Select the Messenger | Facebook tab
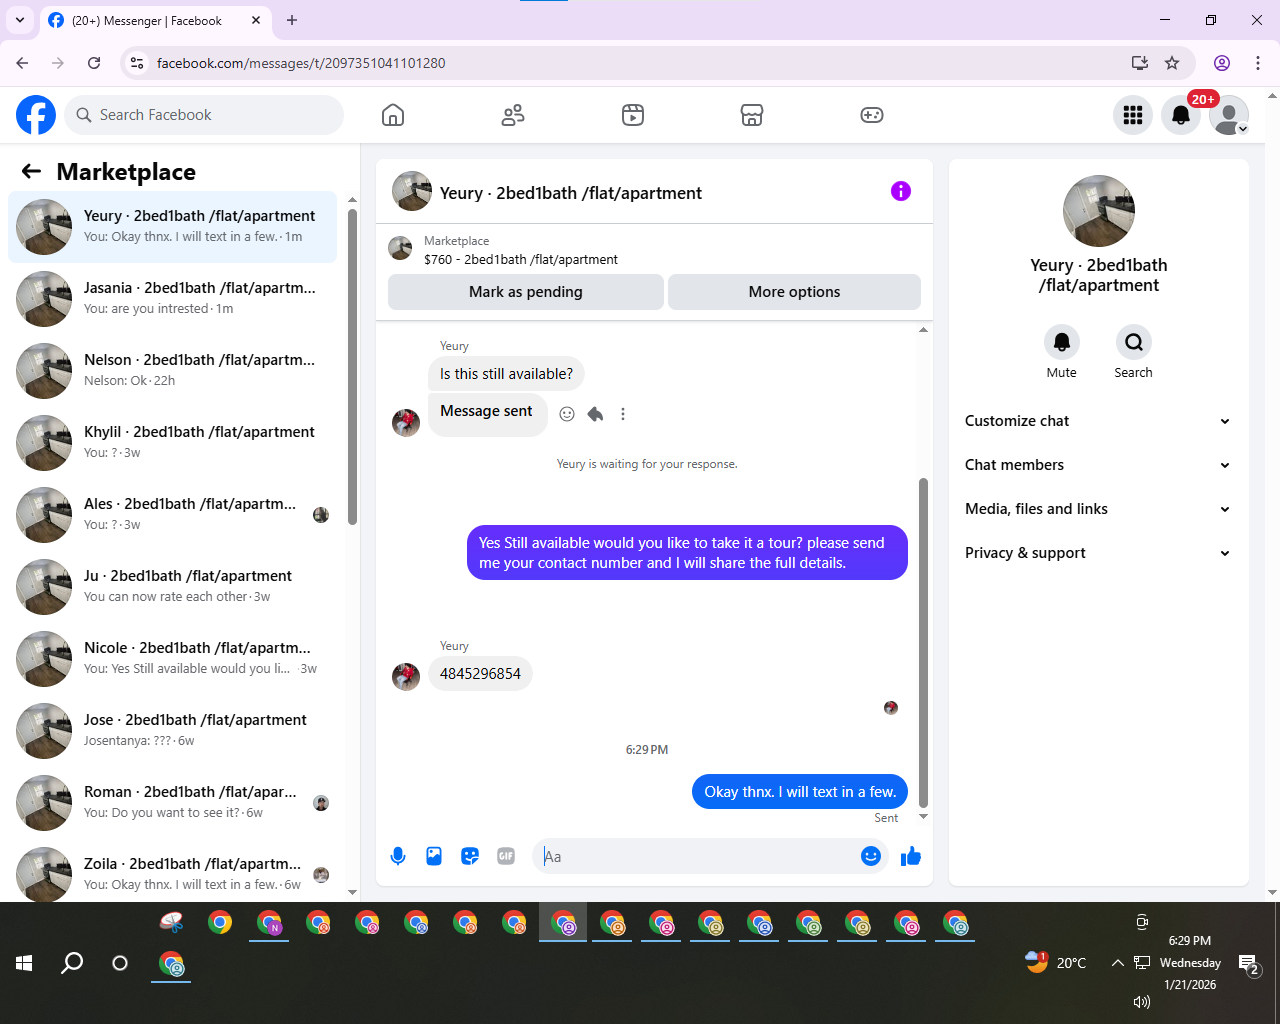The image size is (1280, 1024). pos(155,20)
